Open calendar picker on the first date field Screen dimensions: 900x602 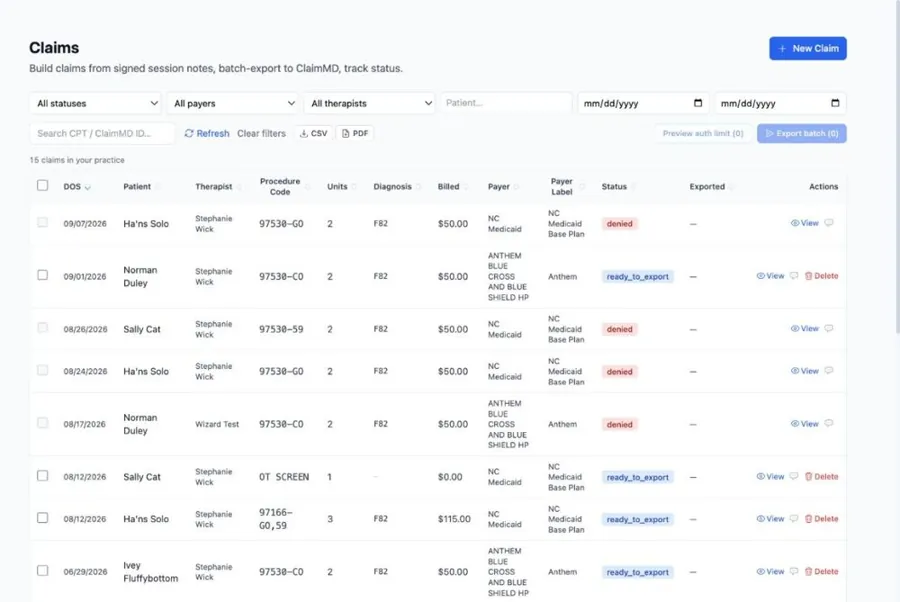pos(698,103)
